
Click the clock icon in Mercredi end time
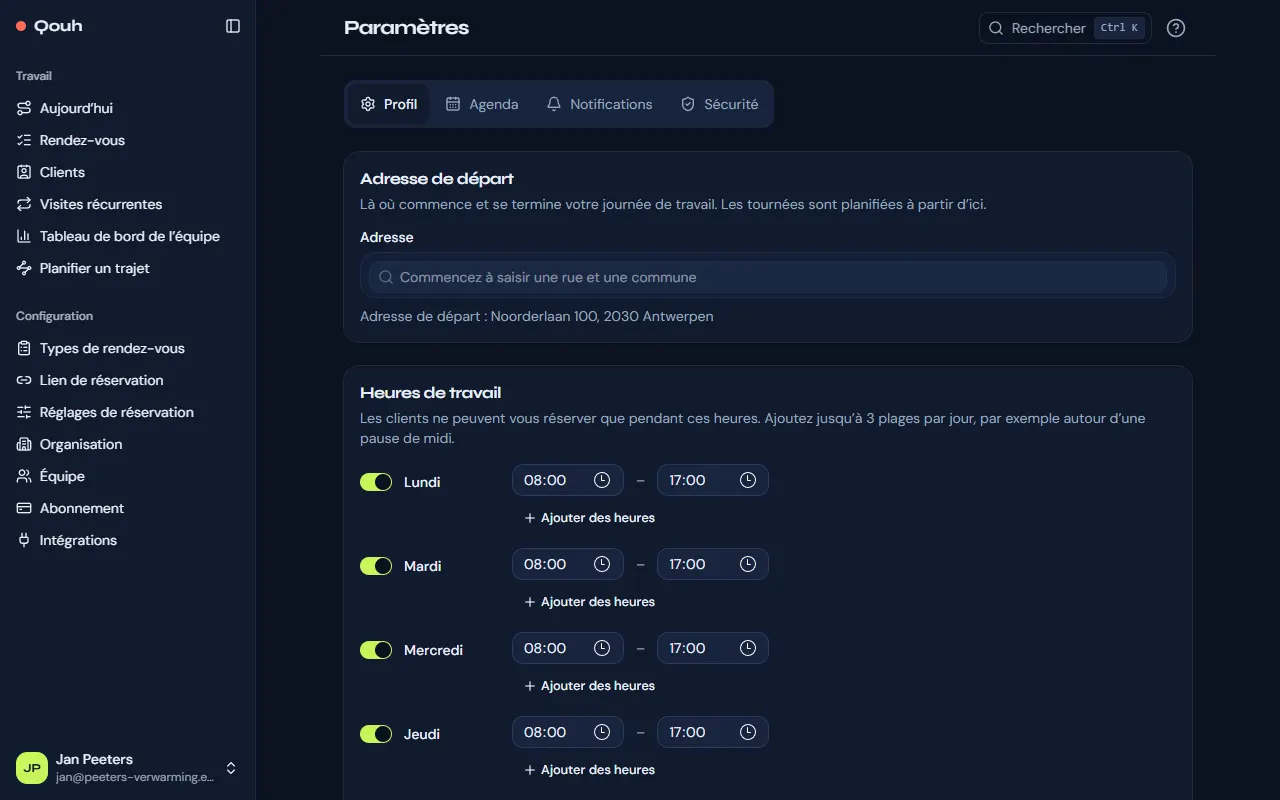748,648
